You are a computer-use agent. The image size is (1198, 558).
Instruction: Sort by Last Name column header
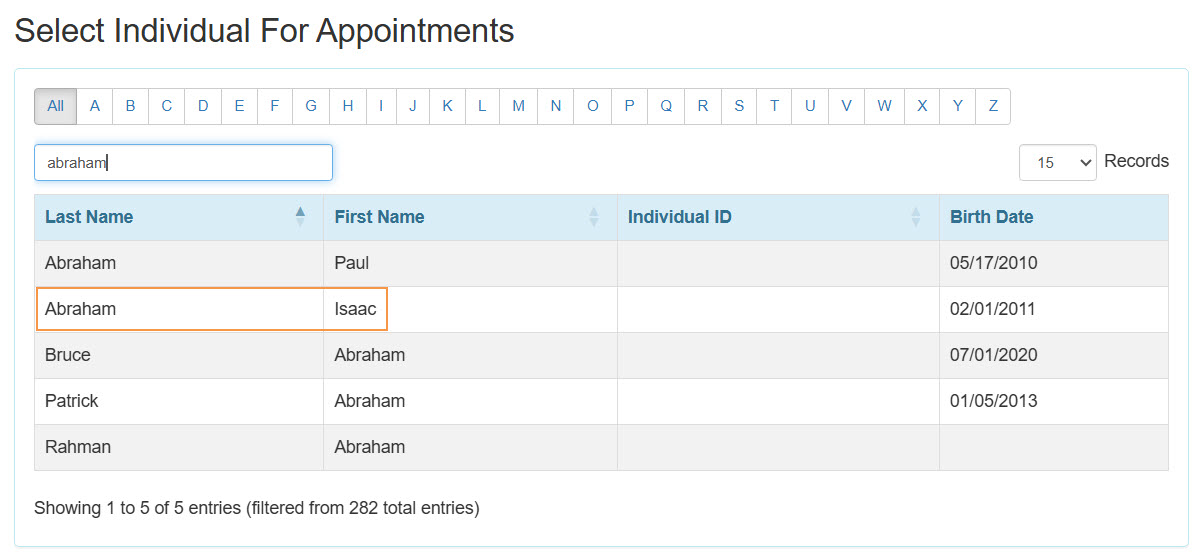pyautogui.click(x=89, y=217)
